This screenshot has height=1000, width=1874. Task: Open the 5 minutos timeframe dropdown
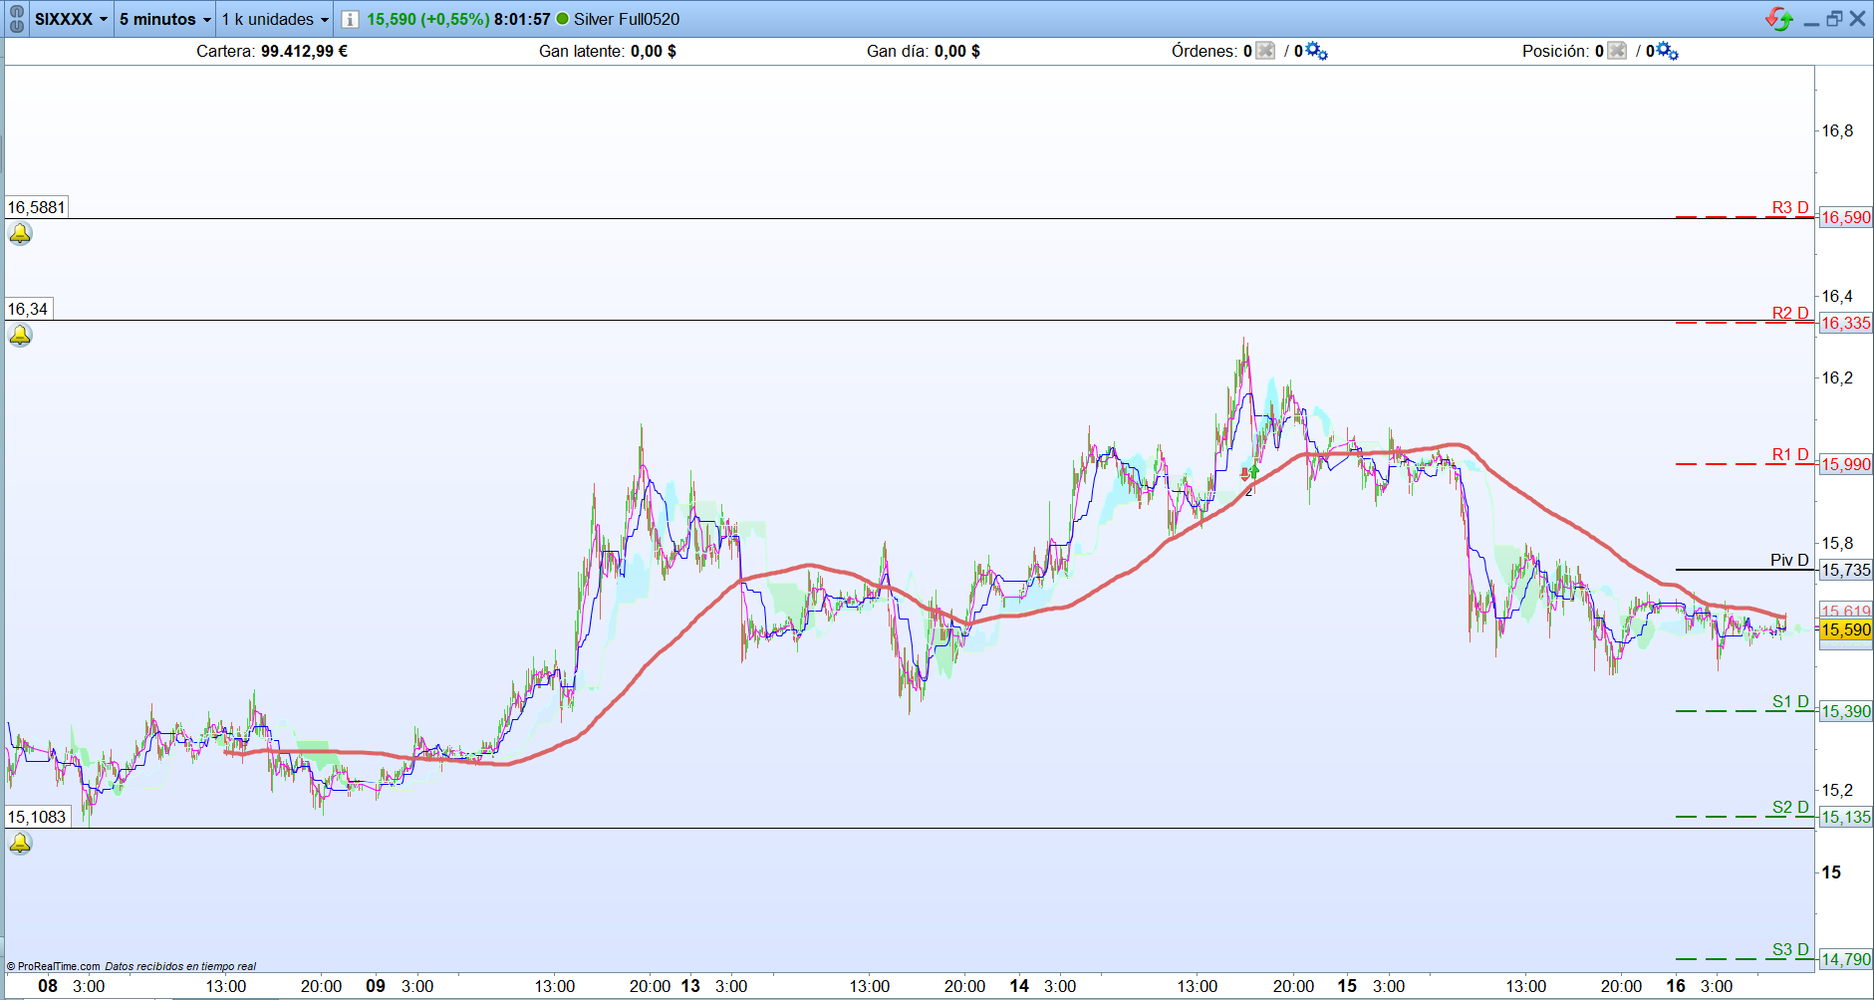coord(165,19)
